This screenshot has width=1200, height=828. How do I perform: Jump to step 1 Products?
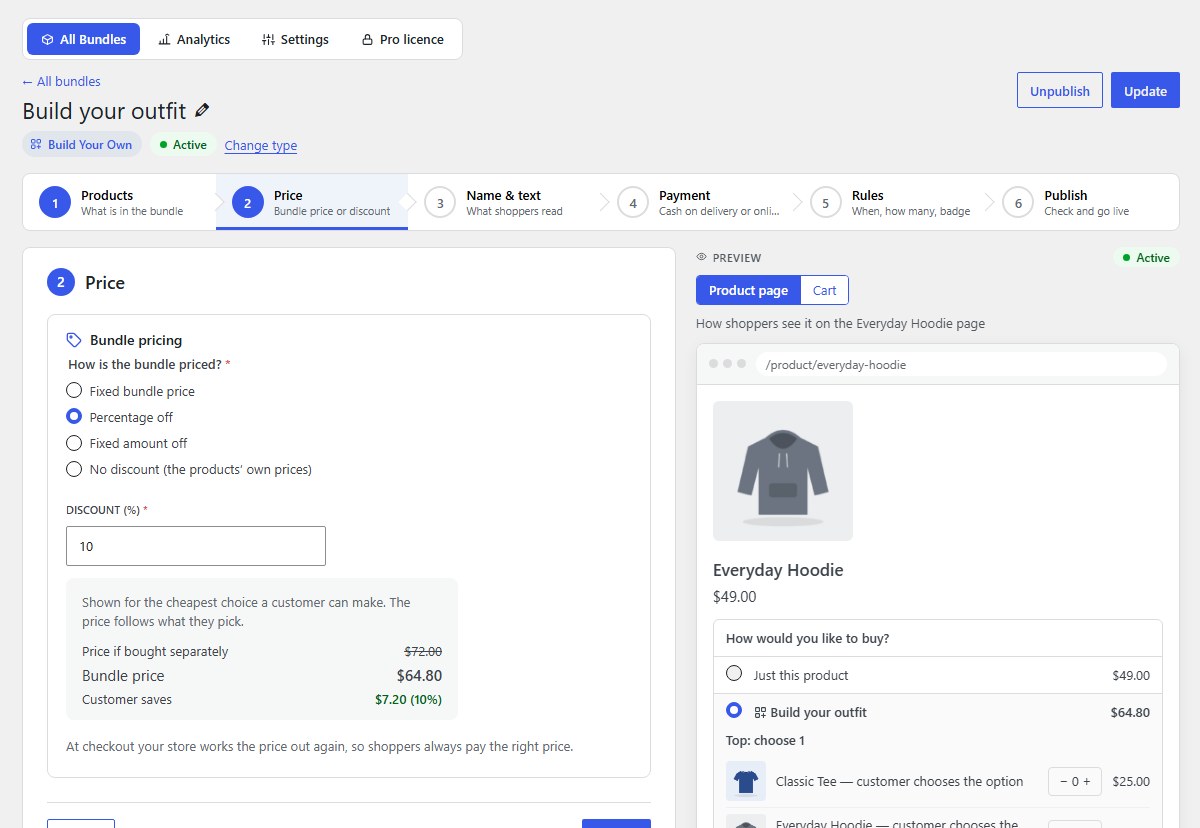119,203
